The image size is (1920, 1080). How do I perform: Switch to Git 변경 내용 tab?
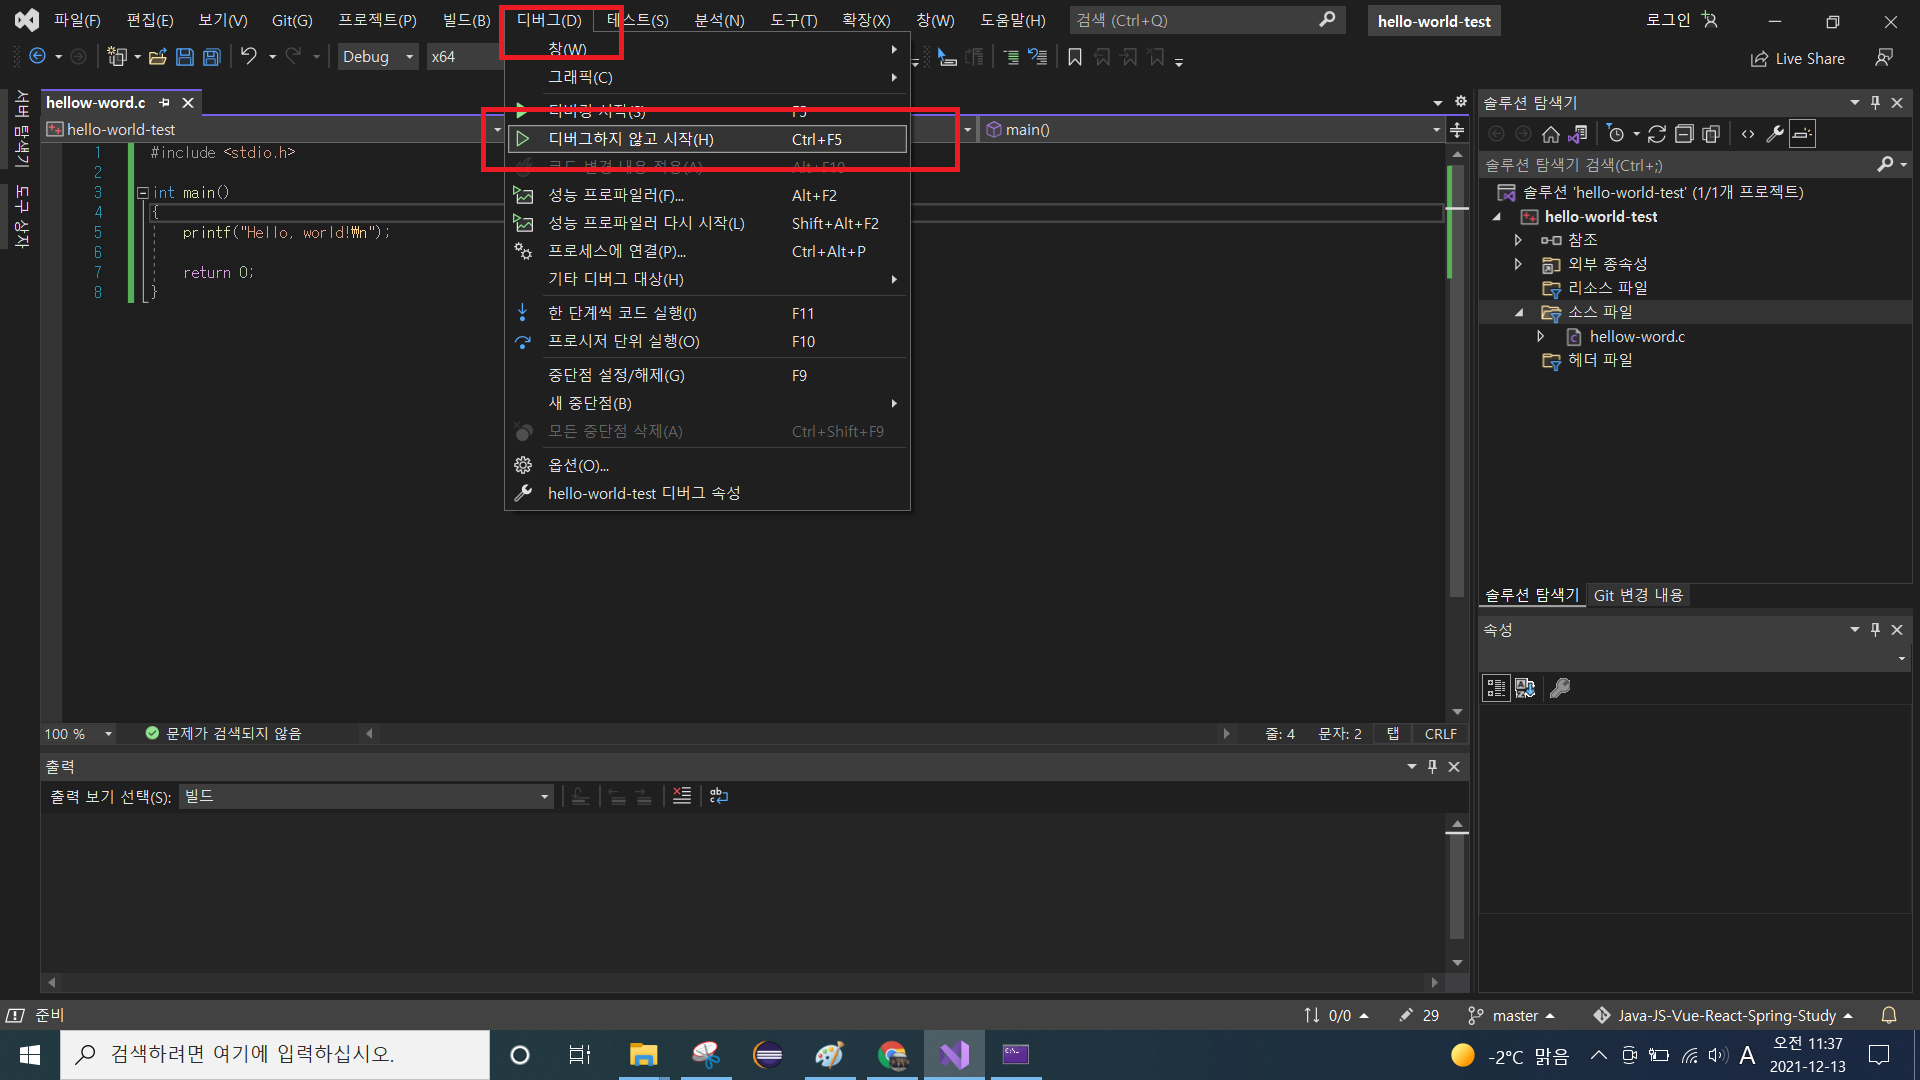pos(1637,595)
